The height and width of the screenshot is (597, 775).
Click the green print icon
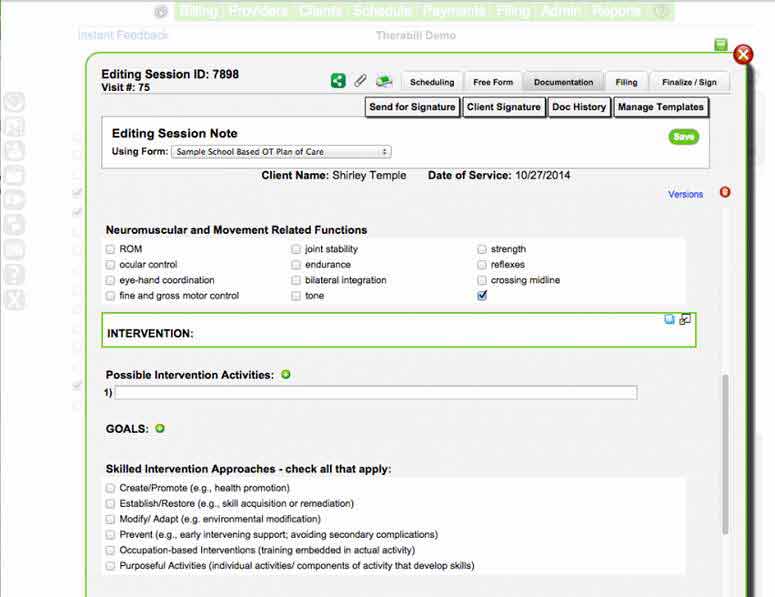tap(383, 81)
